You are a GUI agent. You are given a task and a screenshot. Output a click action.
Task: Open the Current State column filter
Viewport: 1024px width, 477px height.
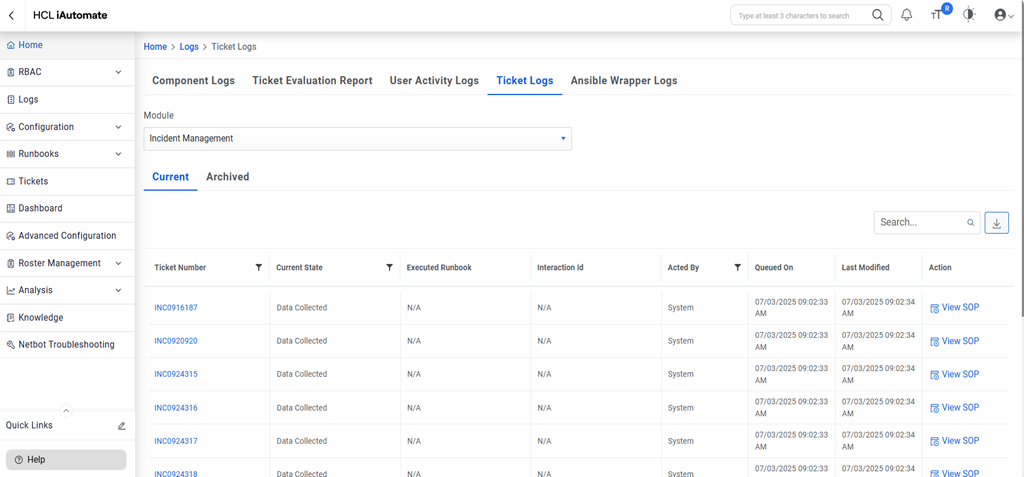click(389, 268)
